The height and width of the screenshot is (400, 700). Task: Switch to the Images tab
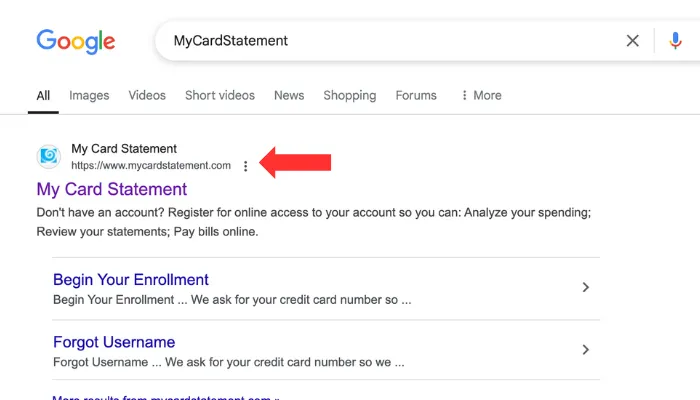click(x=89, y=96)
